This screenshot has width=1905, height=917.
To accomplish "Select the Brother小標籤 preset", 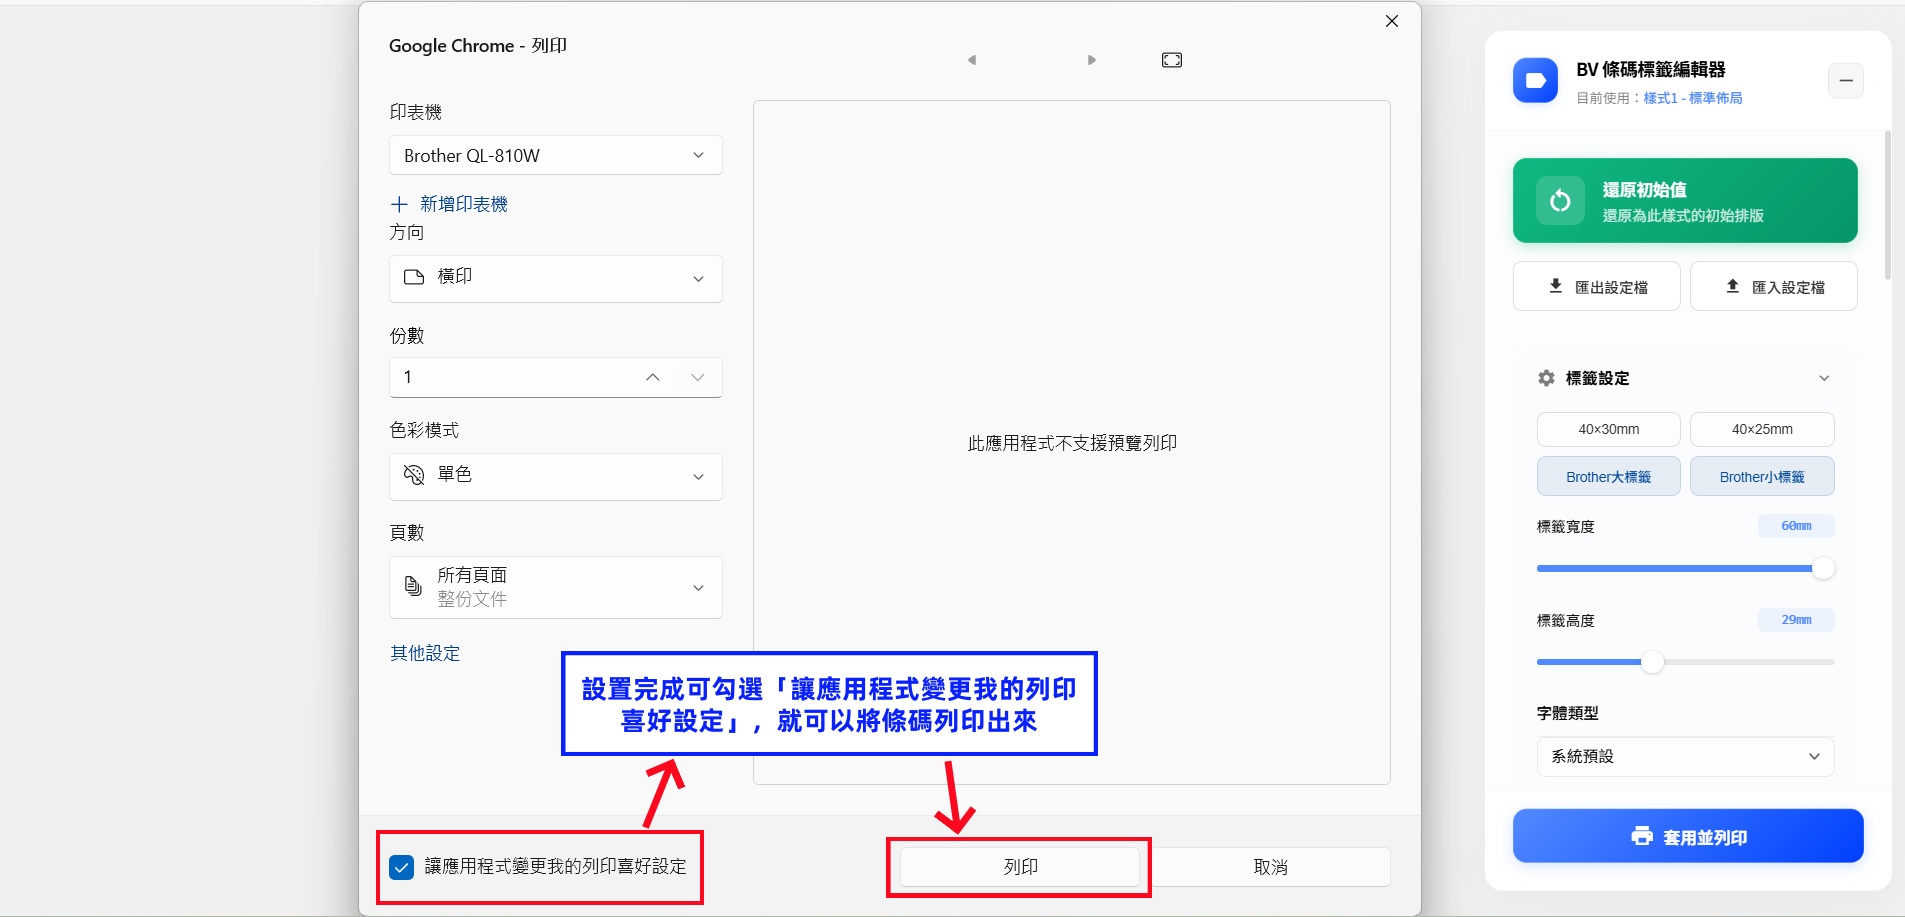I will pyautogui.click(x=1762, y=476).
